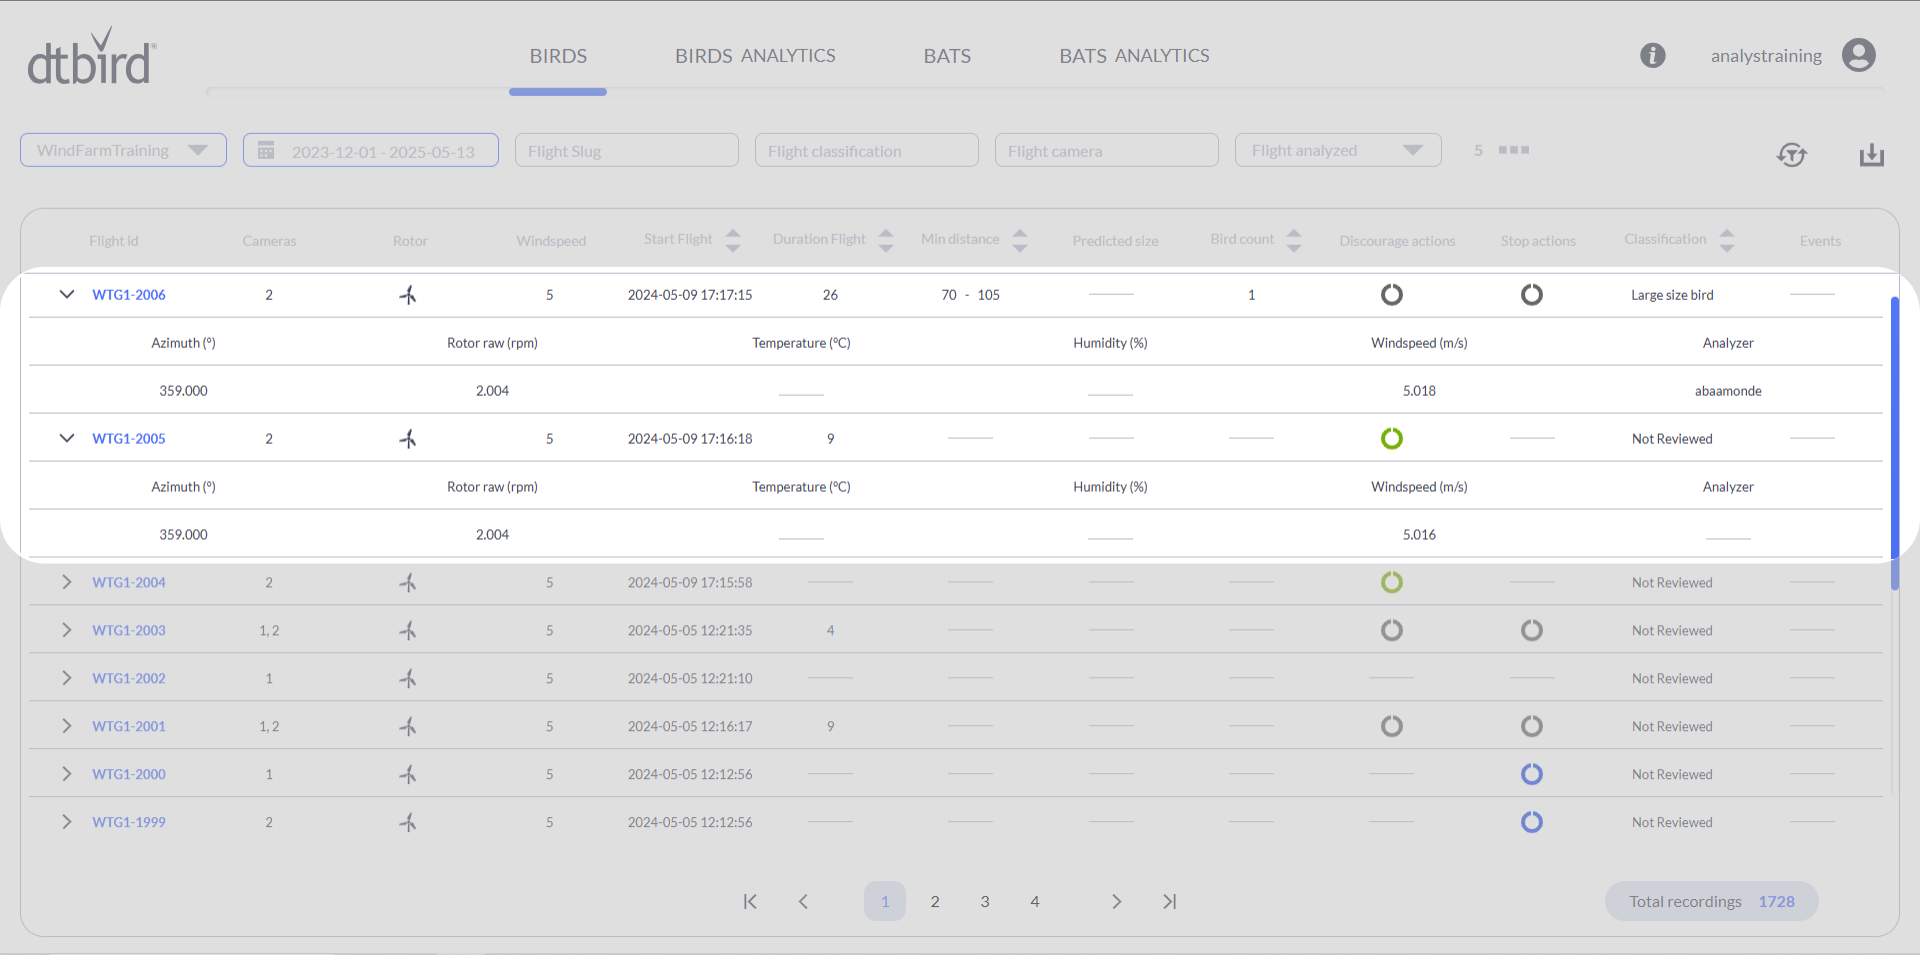Switch to the BATS tab

(x=946, y=56)
